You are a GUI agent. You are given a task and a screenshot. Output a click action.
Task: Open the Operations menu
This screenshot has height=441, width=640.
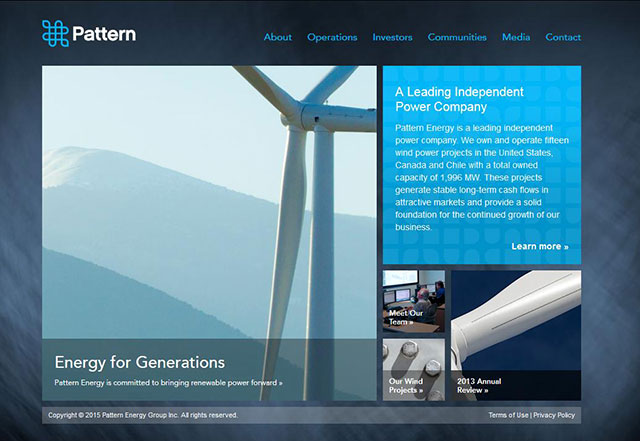[332, 38]
